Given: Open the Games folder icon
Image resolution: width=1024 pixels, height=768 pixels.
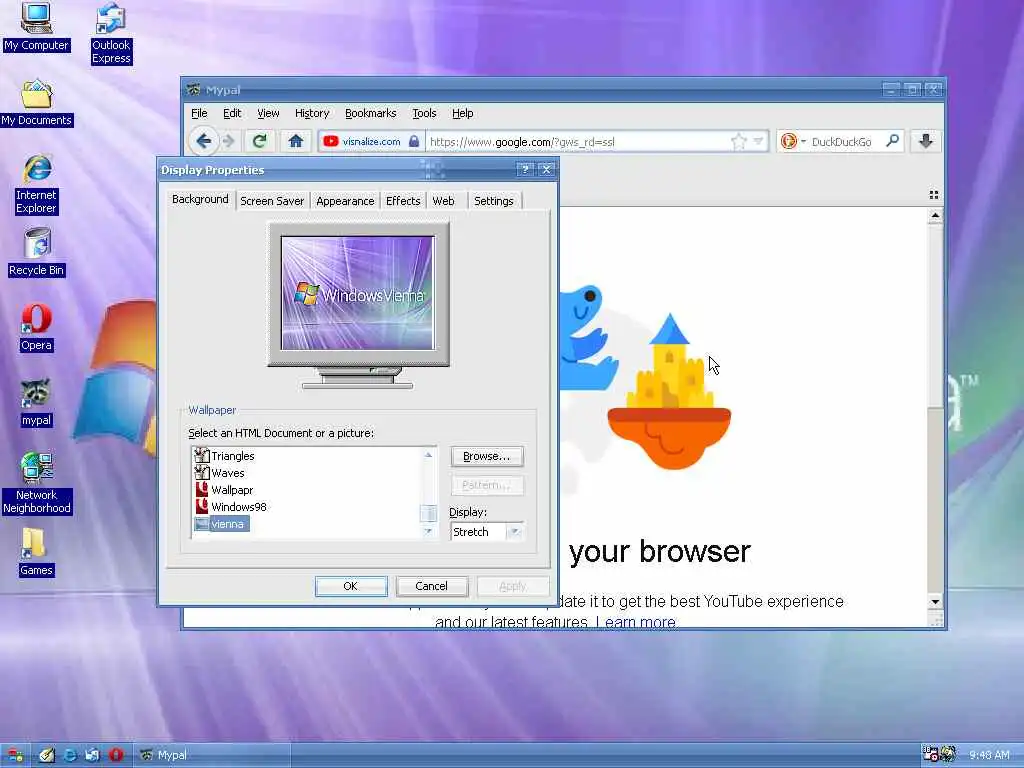Looking at the screenshot, I should [x=36, y=552].
